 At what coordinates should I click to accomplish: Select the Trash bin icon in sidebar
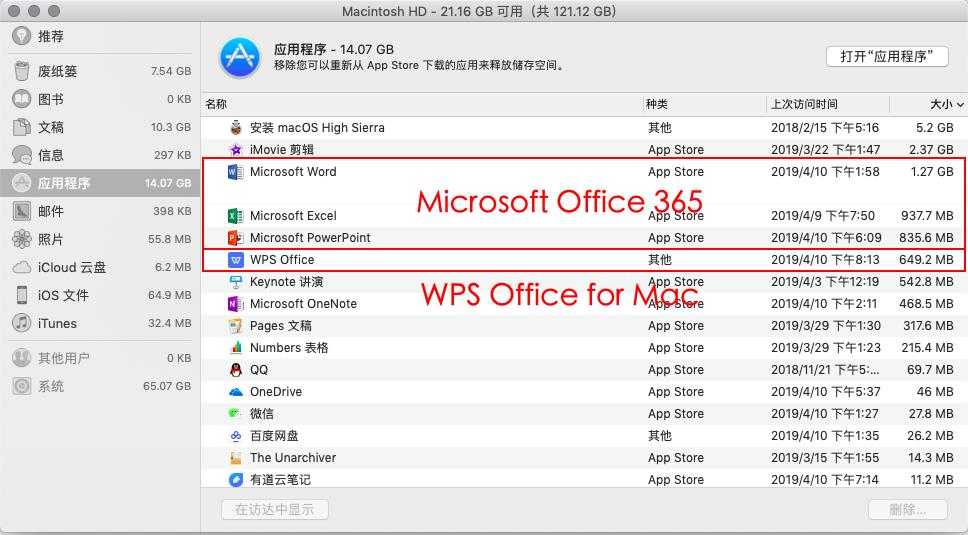[x=22, y=71]
